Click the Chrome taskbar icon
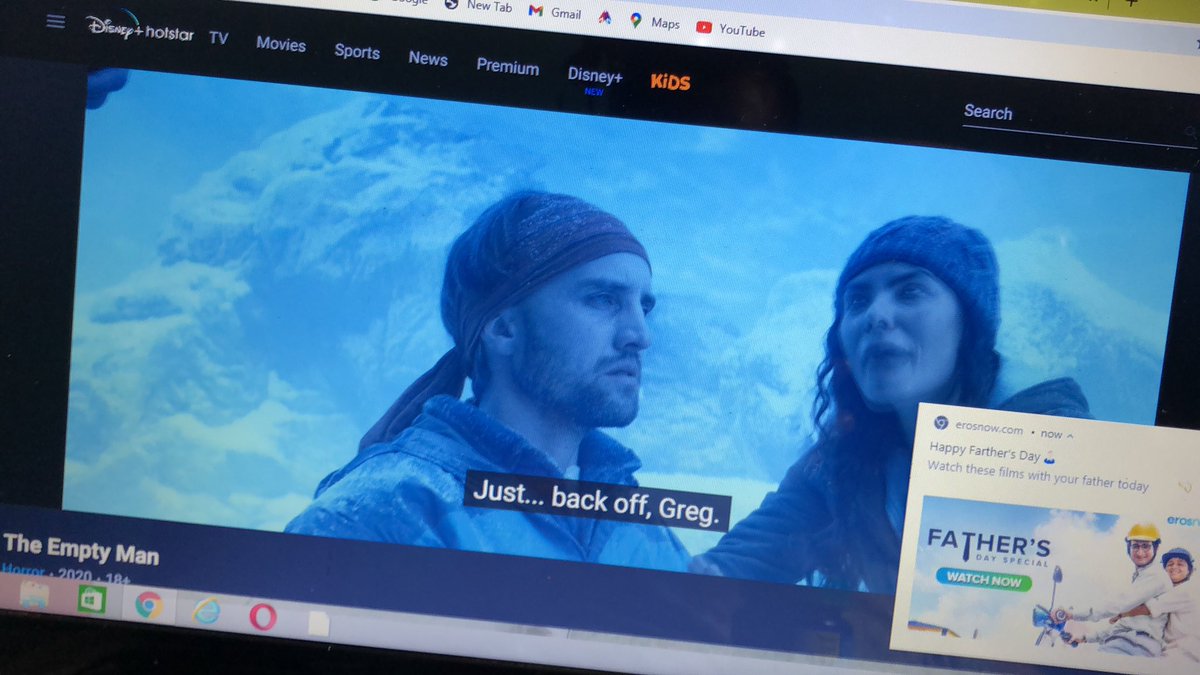Image resolution: width=1200 pixels, height=675 pixels. (149, 604)
